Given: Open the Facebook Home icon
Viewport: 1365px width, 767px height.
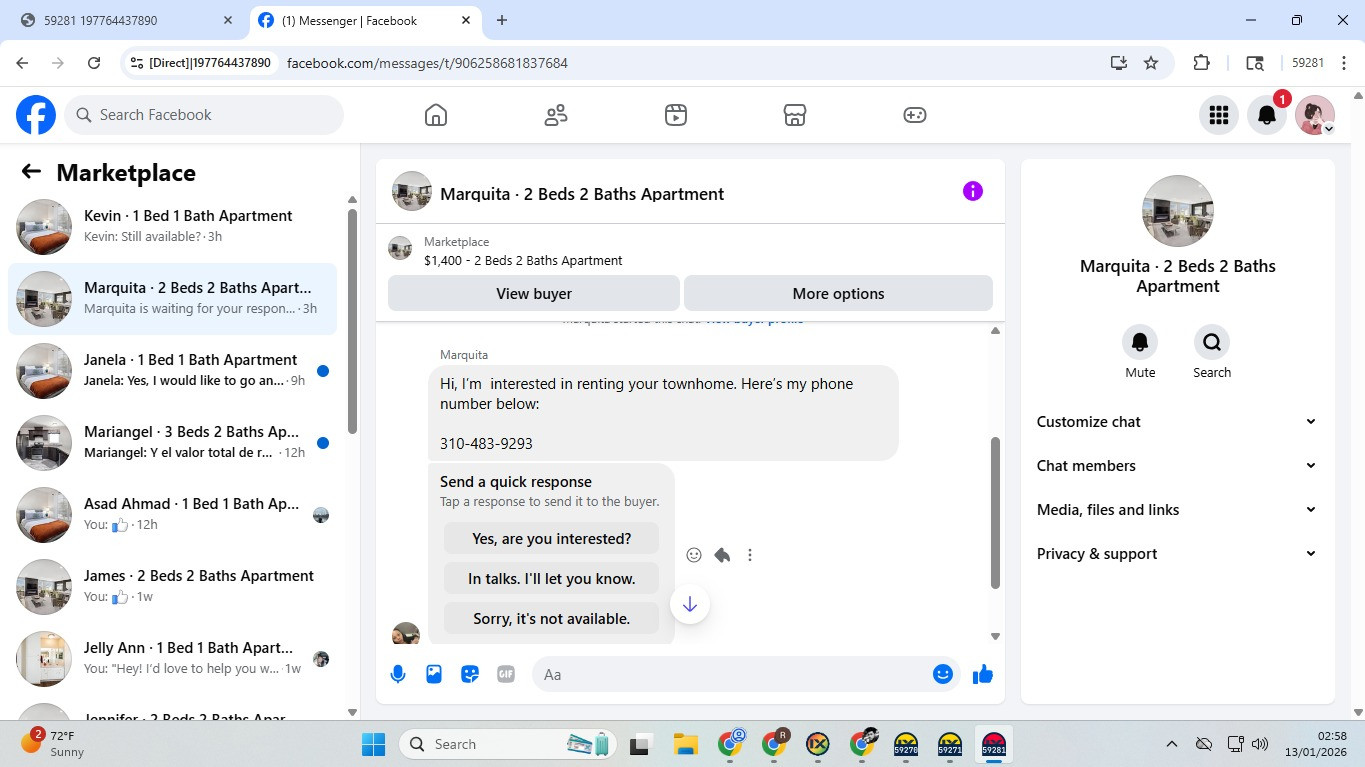Looking at the screenshot, I should pos(436,115).
